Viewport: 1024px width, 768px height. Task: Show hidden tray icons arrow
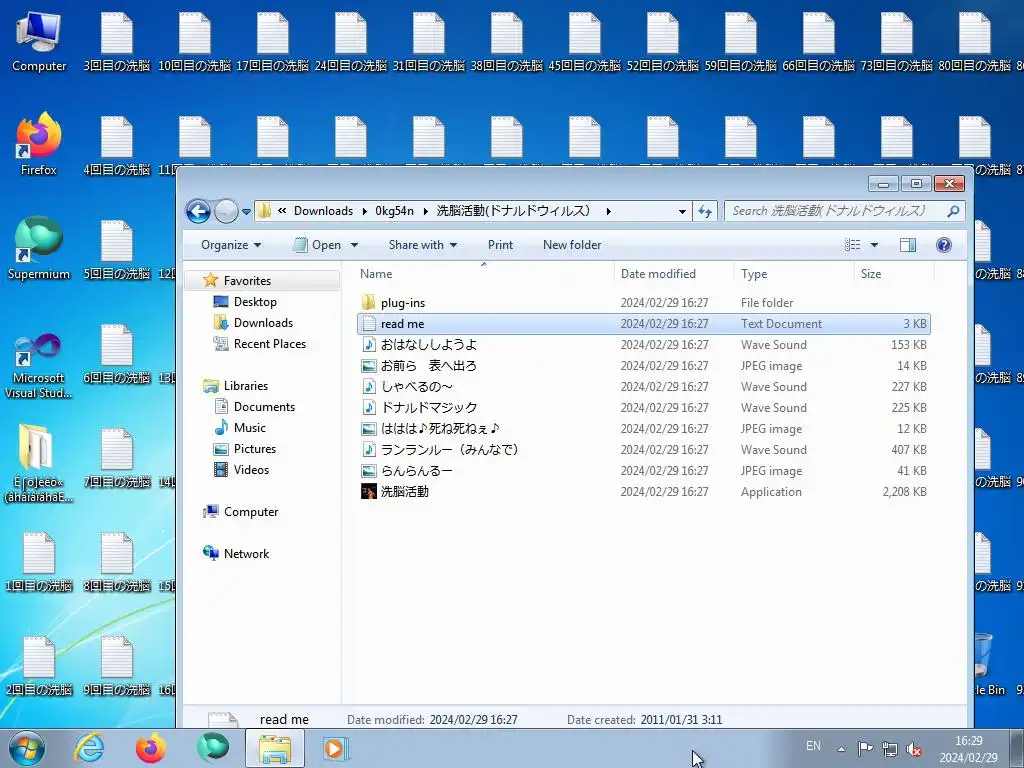[842, 749]
